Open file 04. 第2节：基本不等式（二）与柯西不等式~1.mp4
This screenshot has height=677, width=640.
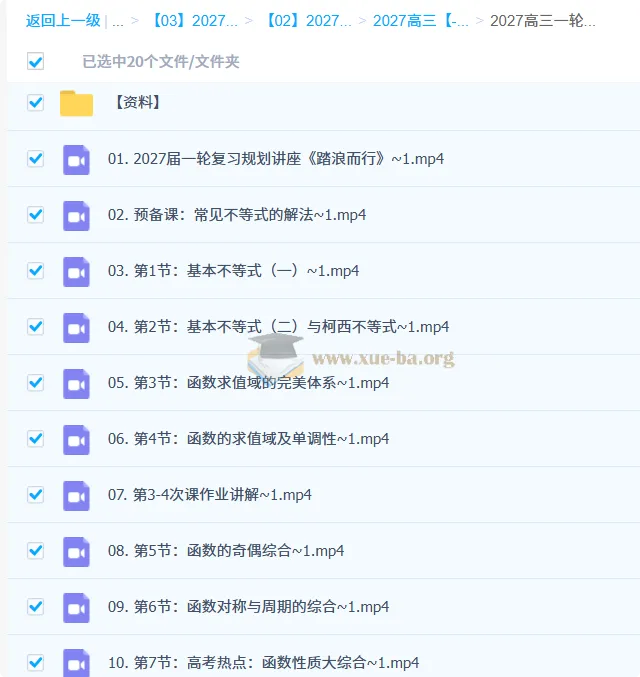[279, 327]
